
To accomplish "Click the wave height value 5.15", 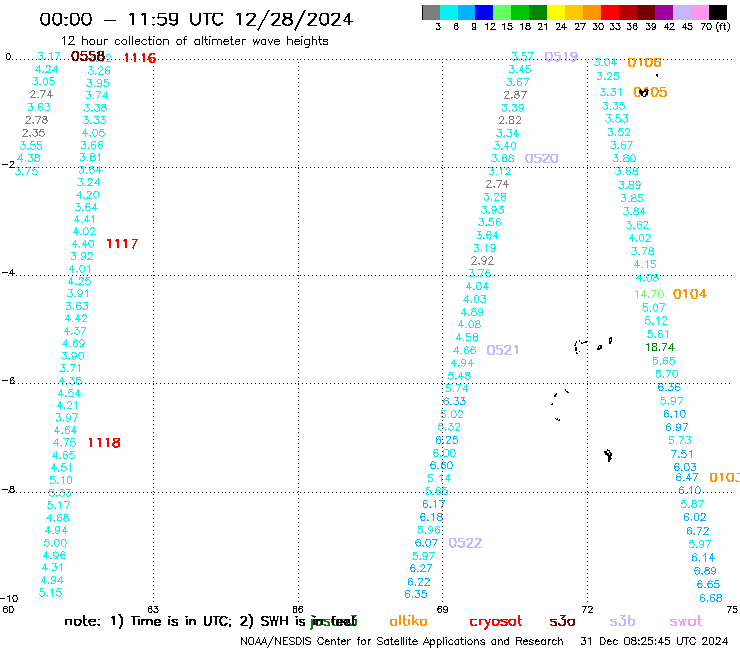I will 50,593.
